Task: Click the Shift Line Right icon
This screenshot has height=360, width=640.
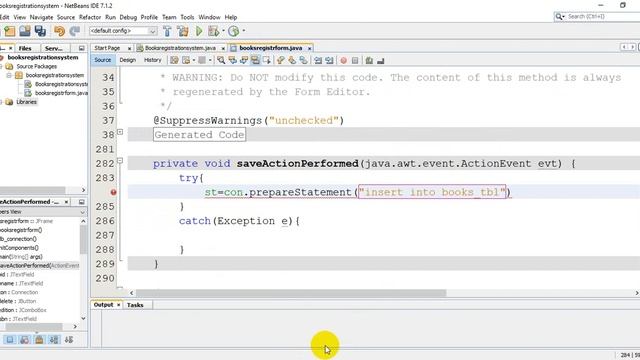Action: click(329, 60)
